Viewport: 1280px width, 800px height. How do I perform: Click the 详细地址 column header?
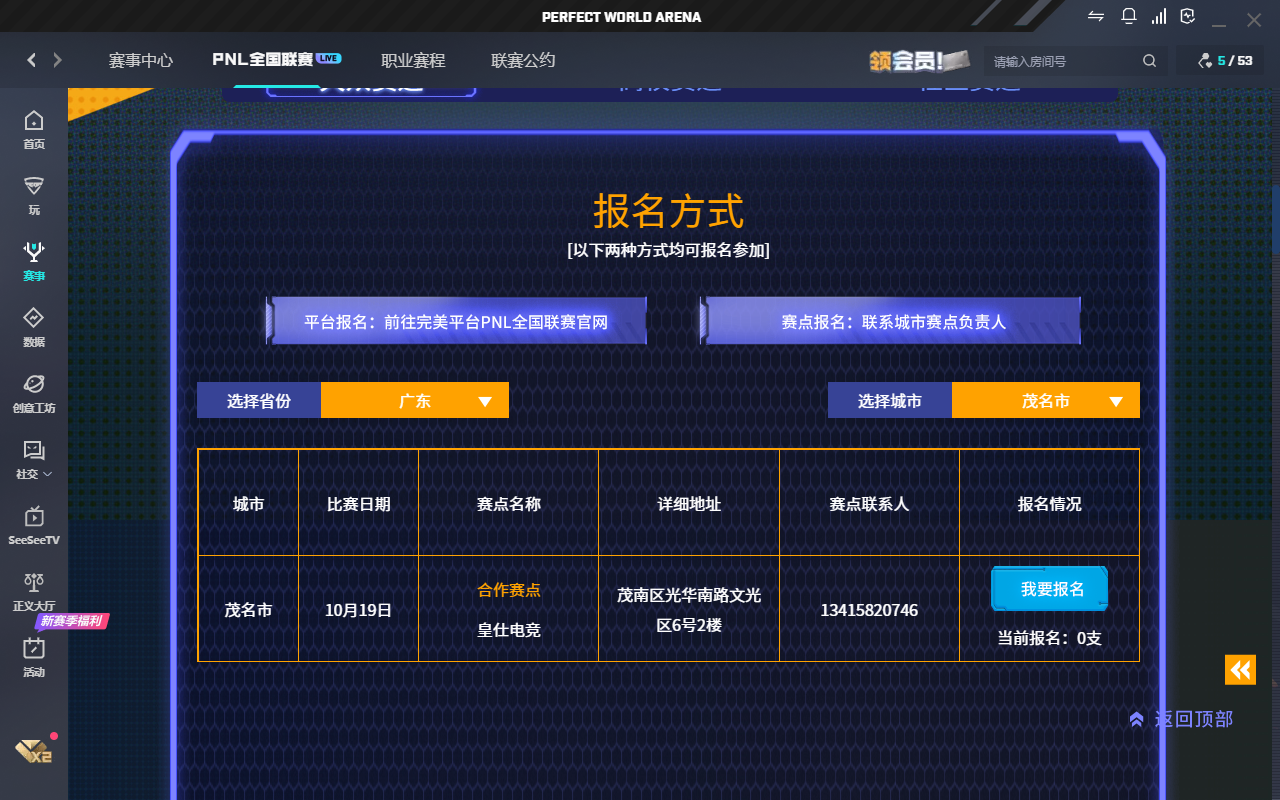(689, 503)
